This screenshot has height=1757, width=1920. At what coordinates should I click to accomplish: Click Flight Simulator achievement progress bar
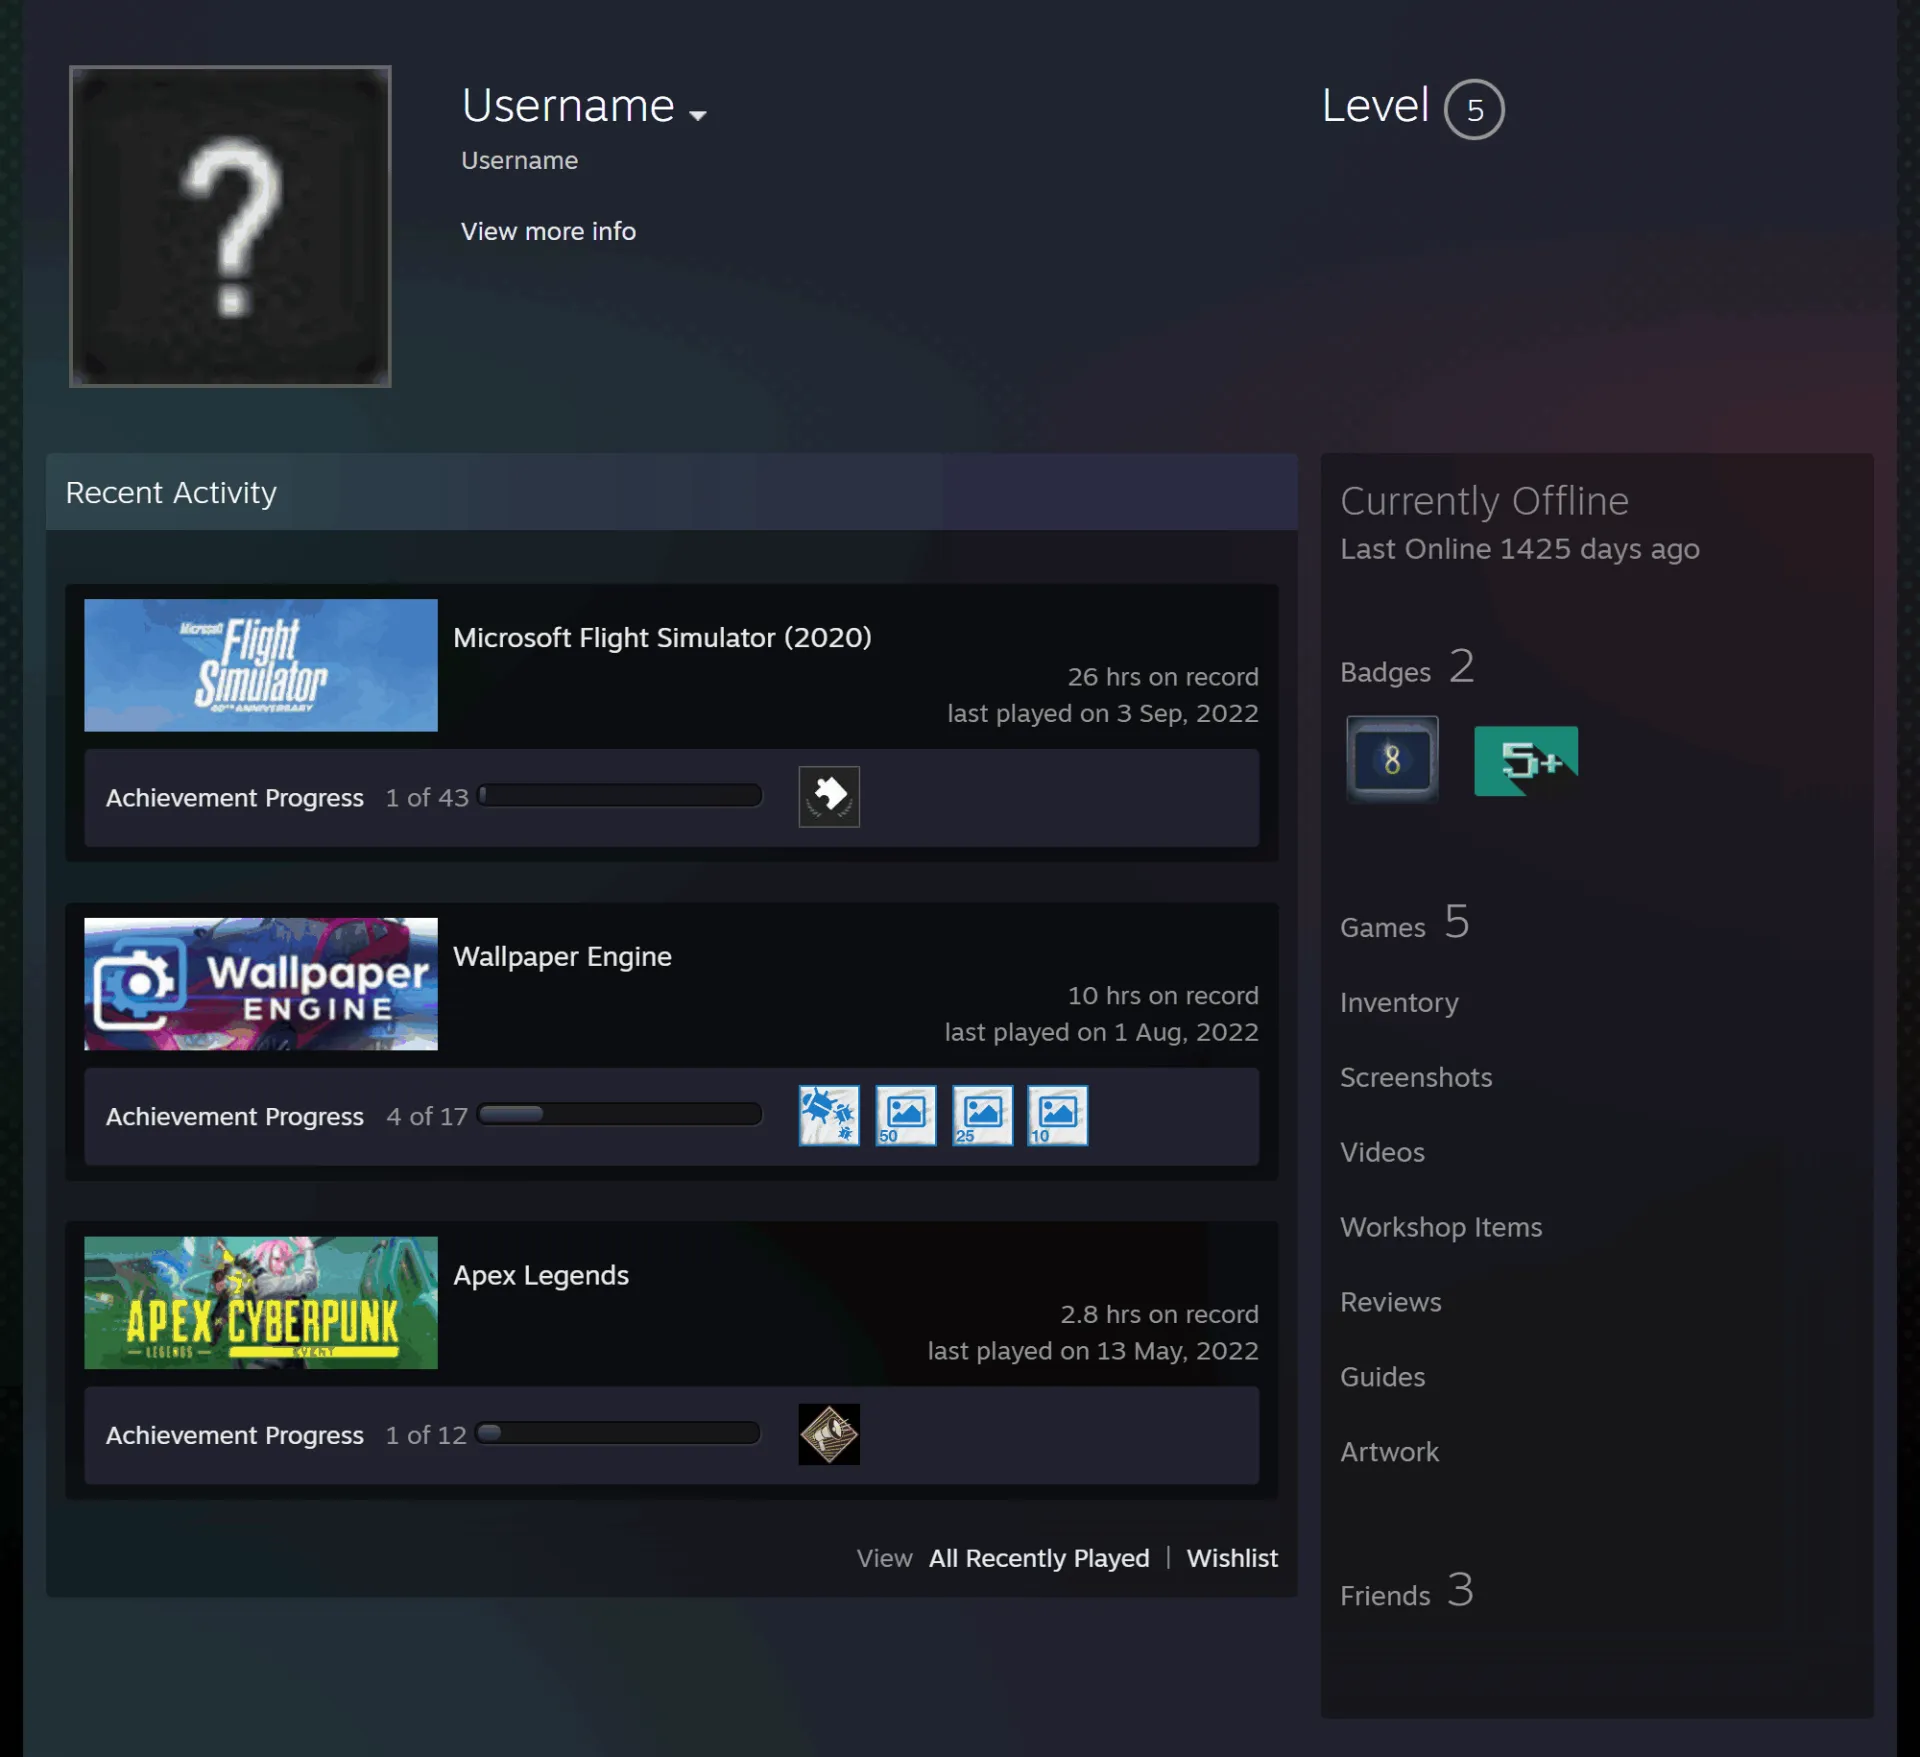pyautogui.click(x=620, y=795)
